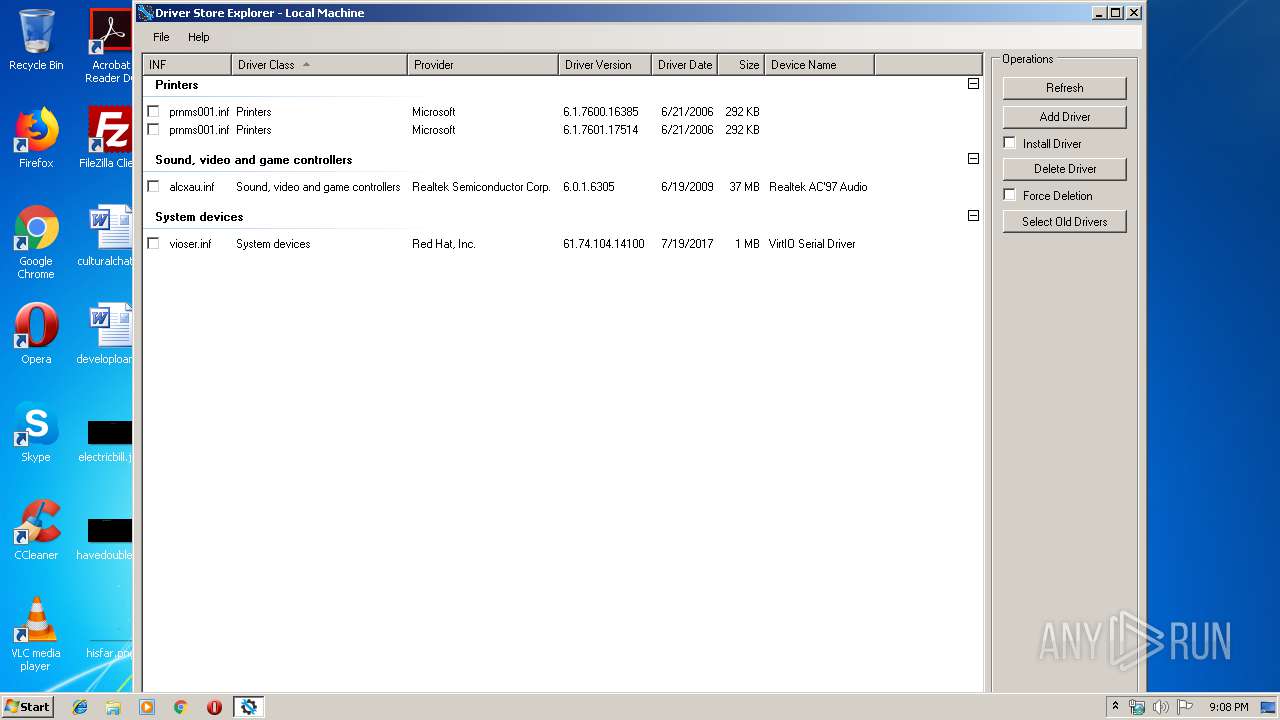Check the prnms001.inf version 6.1.7600.16385 checkbox
Viewport: 1280px width, 720px height.
coord(153,111)
